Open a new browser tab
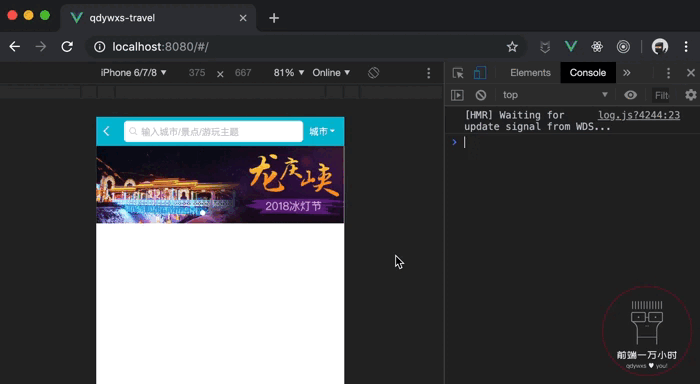 274,18
